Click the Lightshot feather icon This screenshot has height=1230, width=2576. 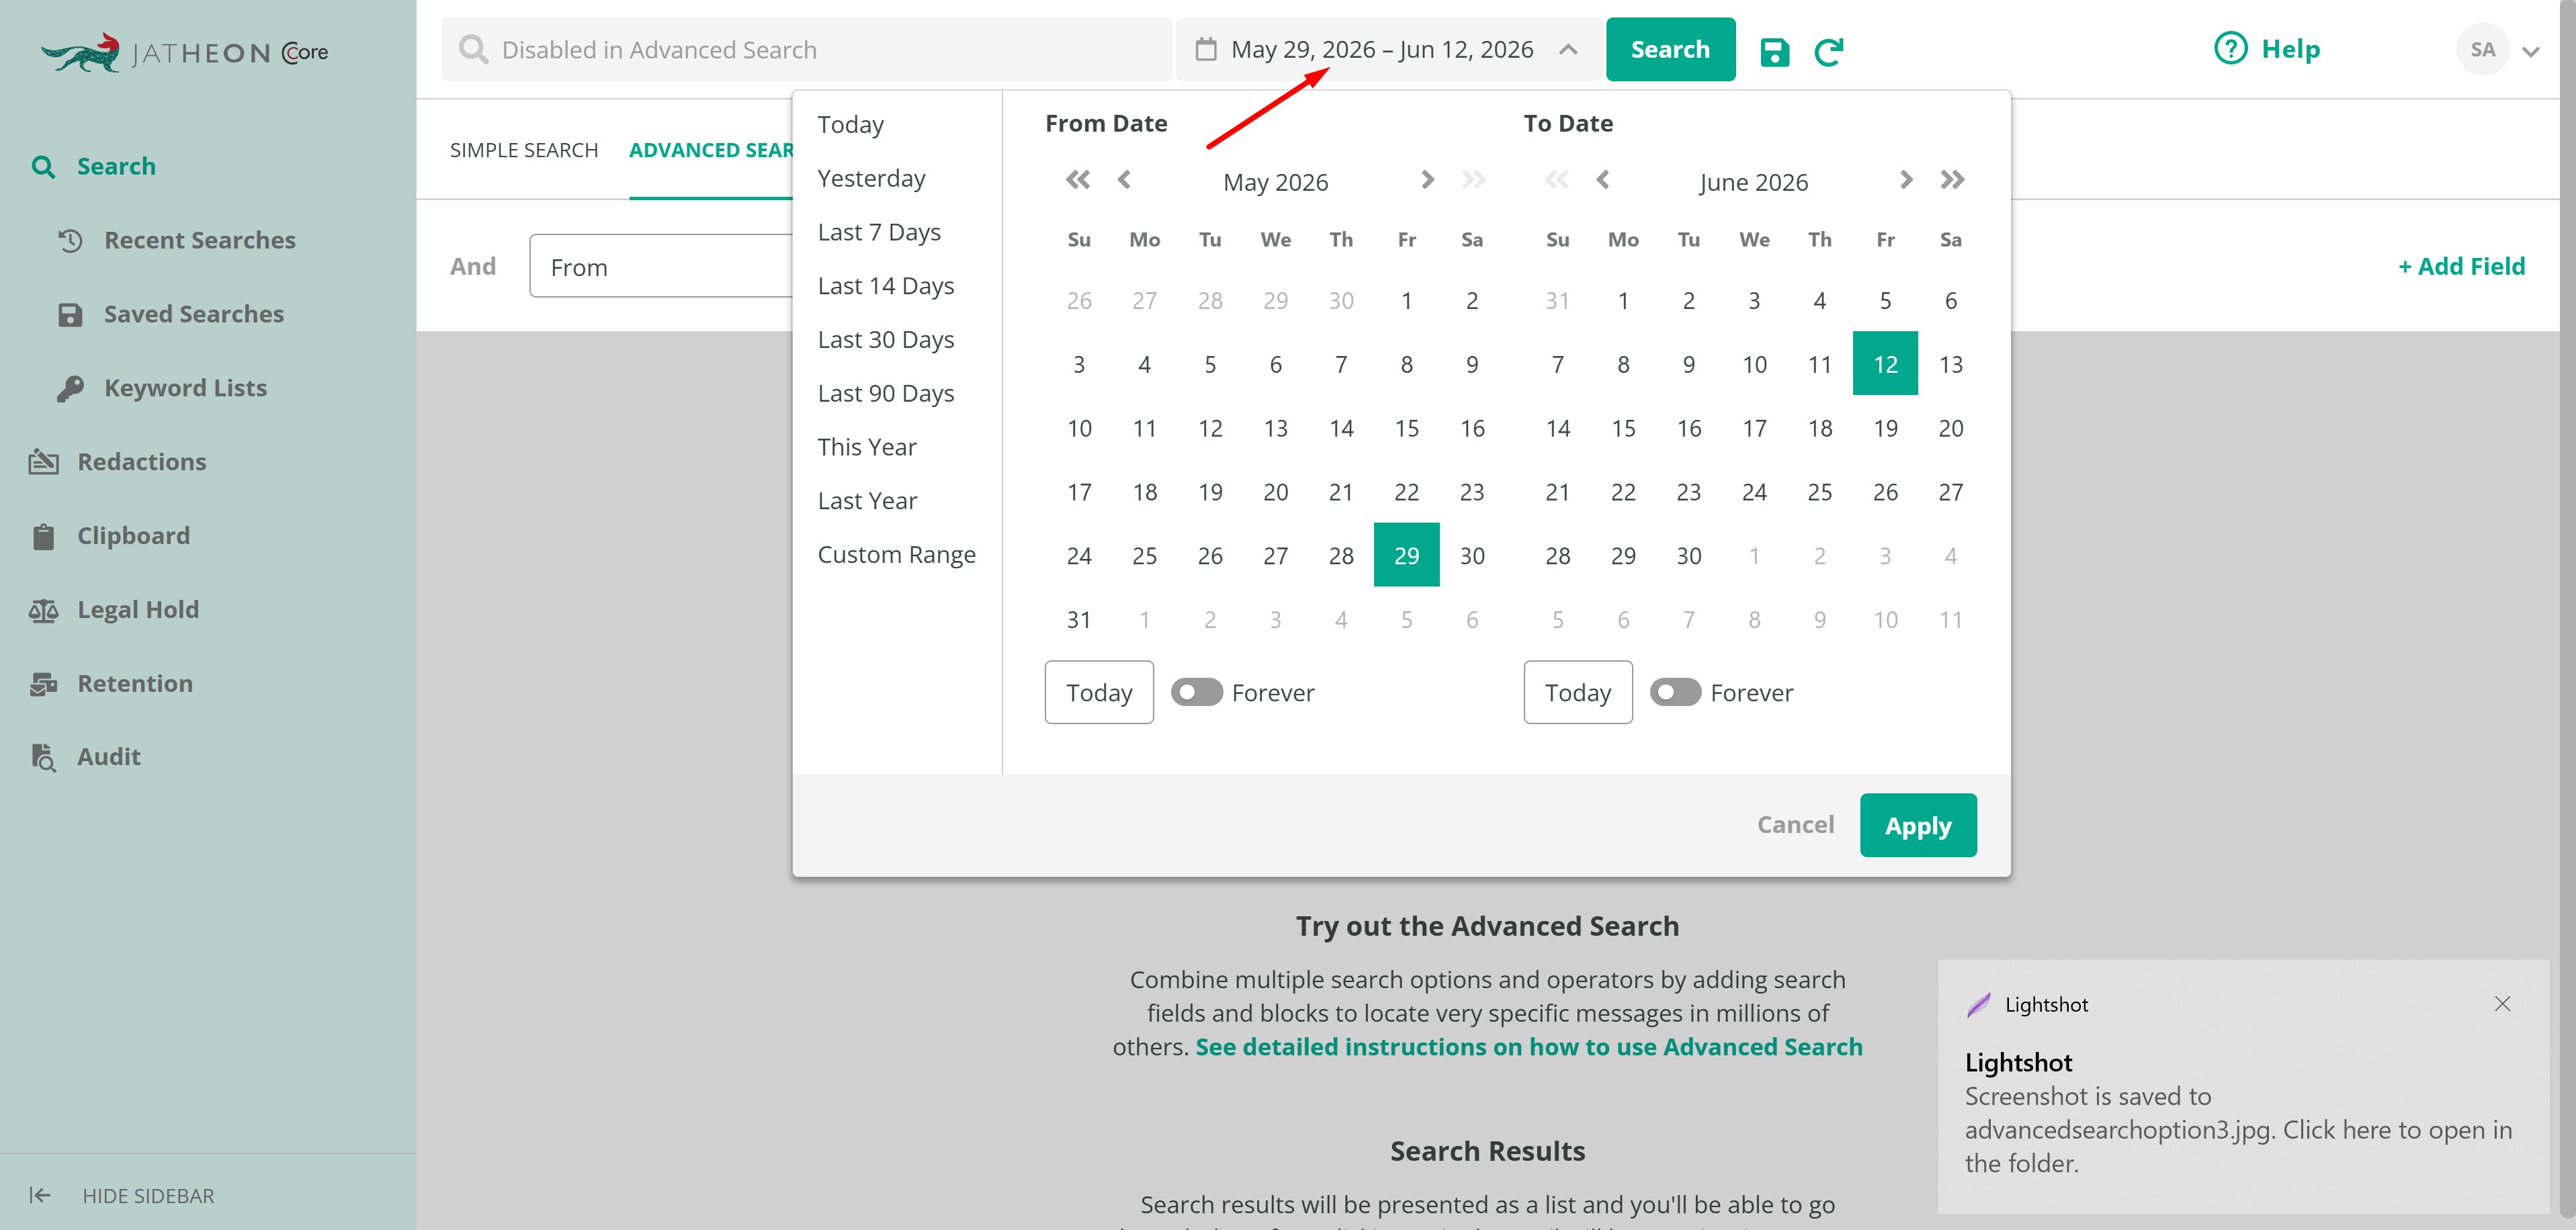1978,1005
